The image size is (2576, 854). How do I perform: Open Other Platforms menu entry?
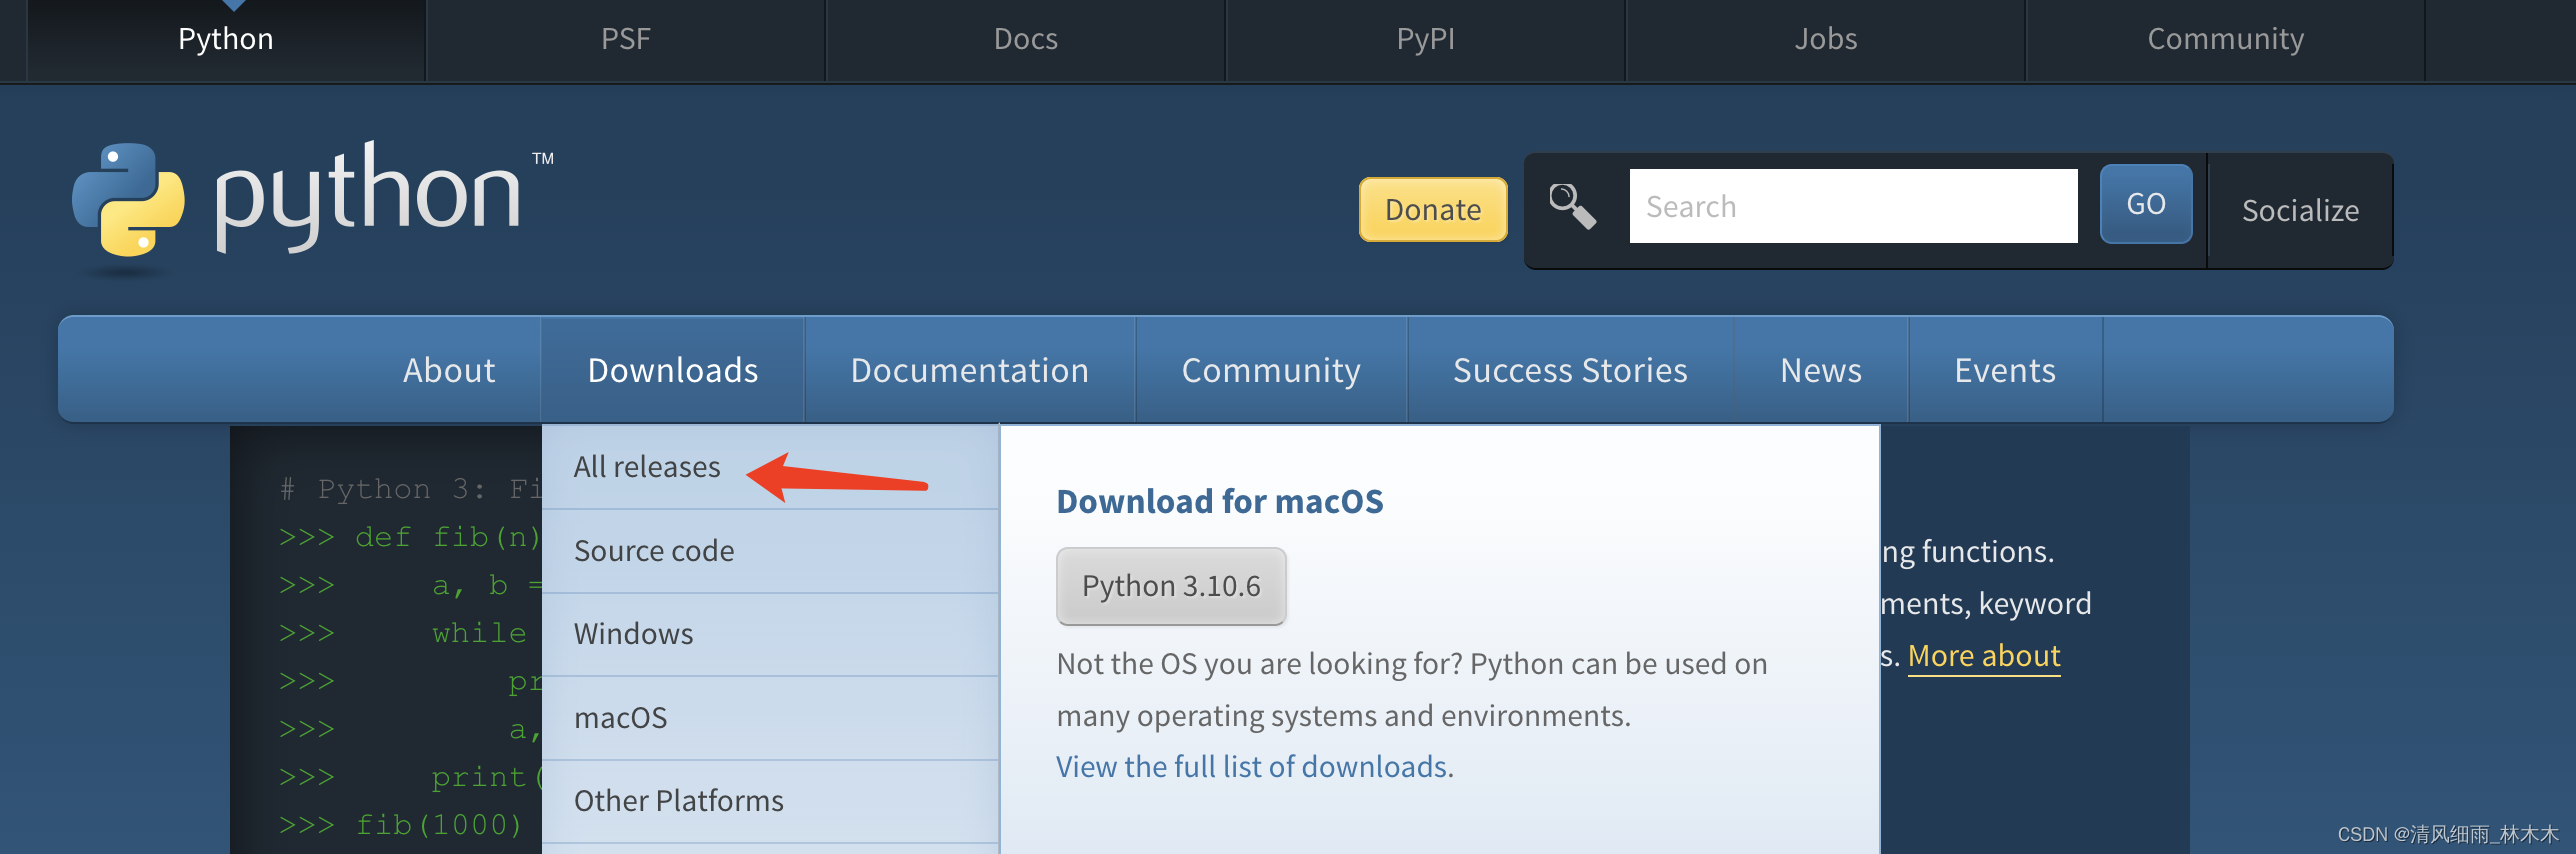click(678, 801)
